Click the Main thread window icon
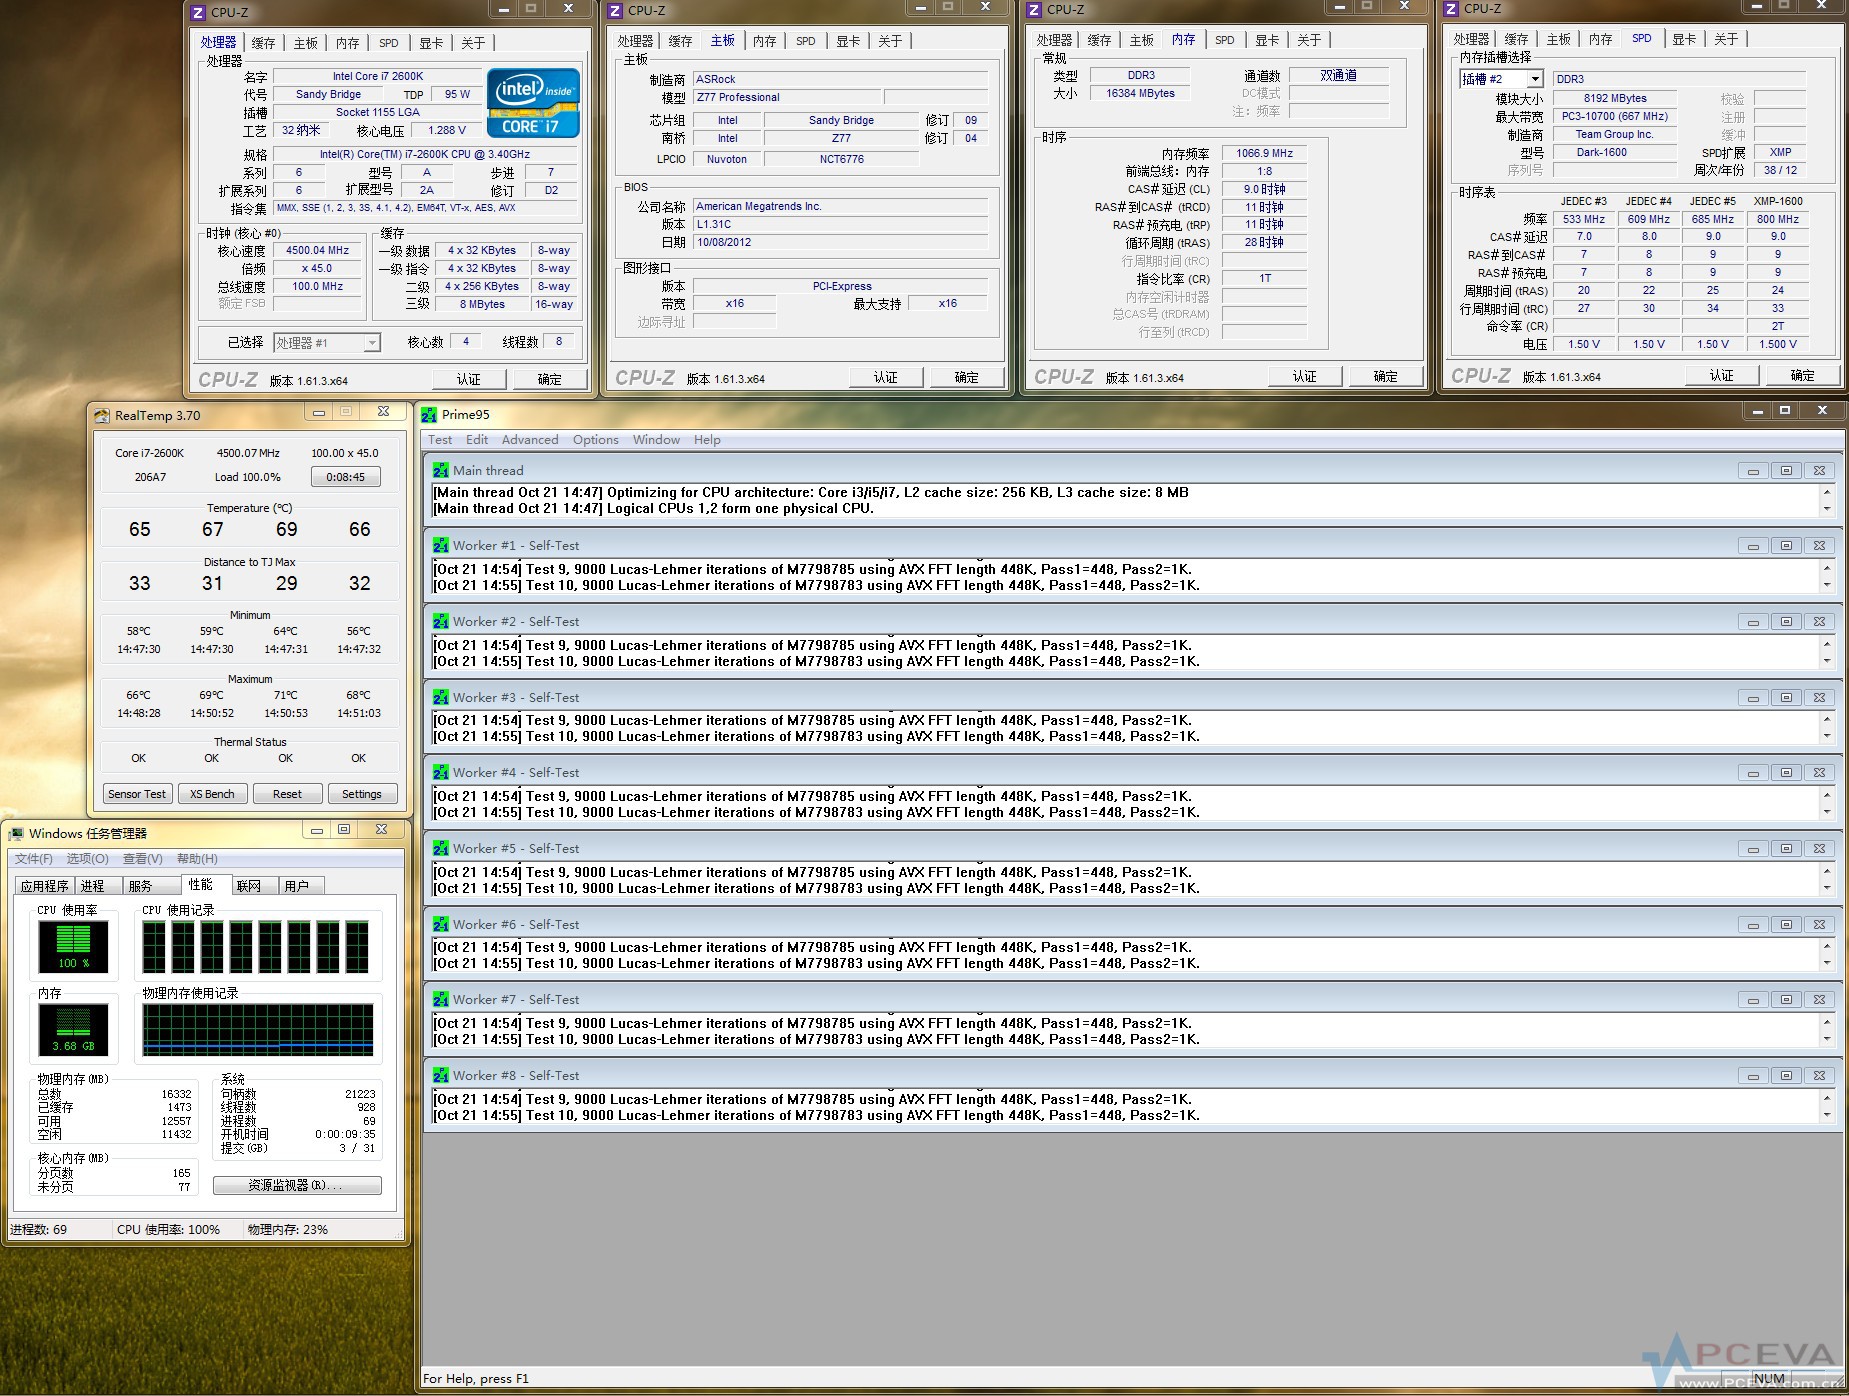 pyautogui.click(x=441, y=470)
